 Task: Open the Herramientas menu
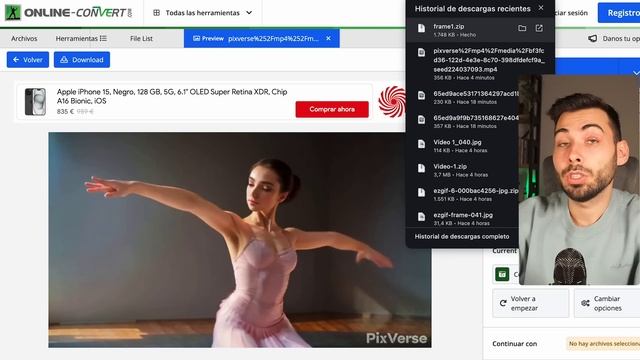[x=81, y=38]
